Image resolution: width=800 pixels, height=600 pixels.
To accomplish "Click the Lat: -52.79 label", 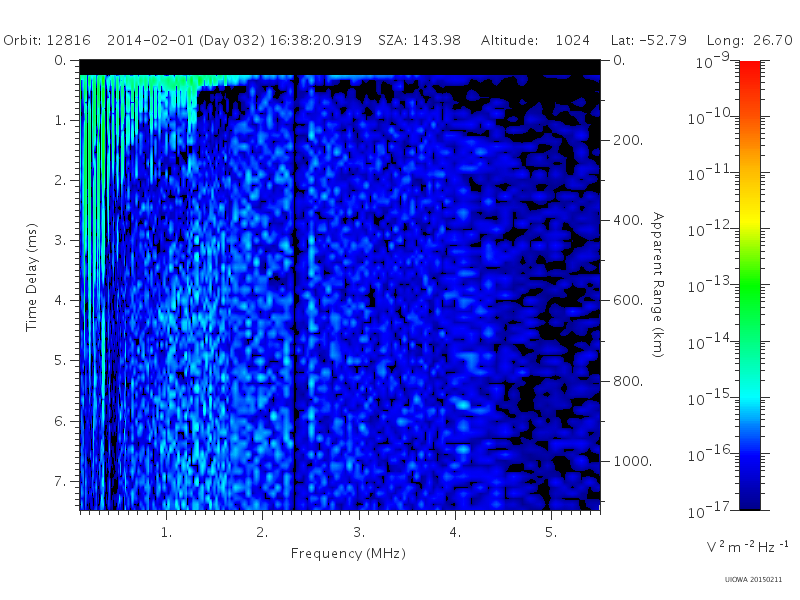I will (x=648, y=40).
